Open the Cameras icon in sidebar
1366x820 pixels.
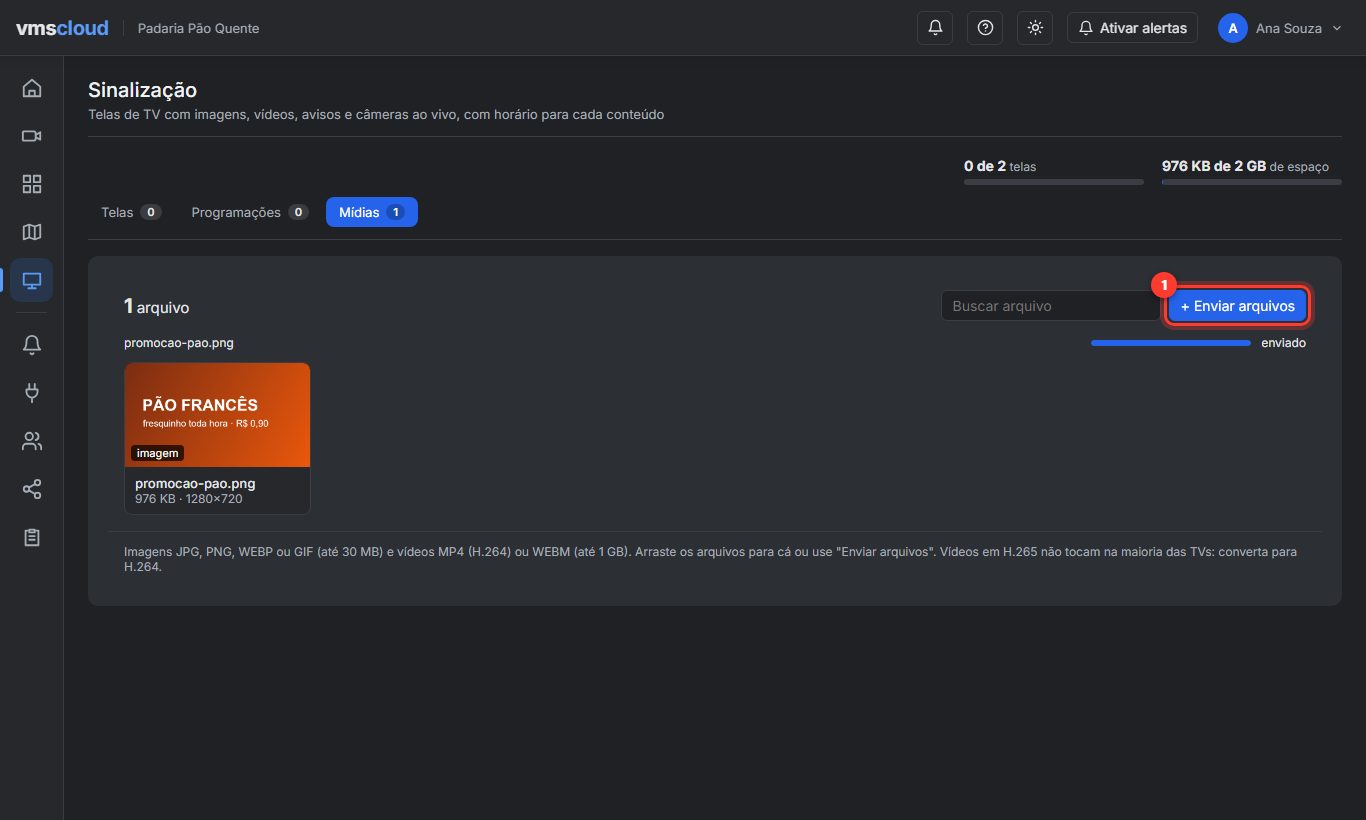(32, 136)
